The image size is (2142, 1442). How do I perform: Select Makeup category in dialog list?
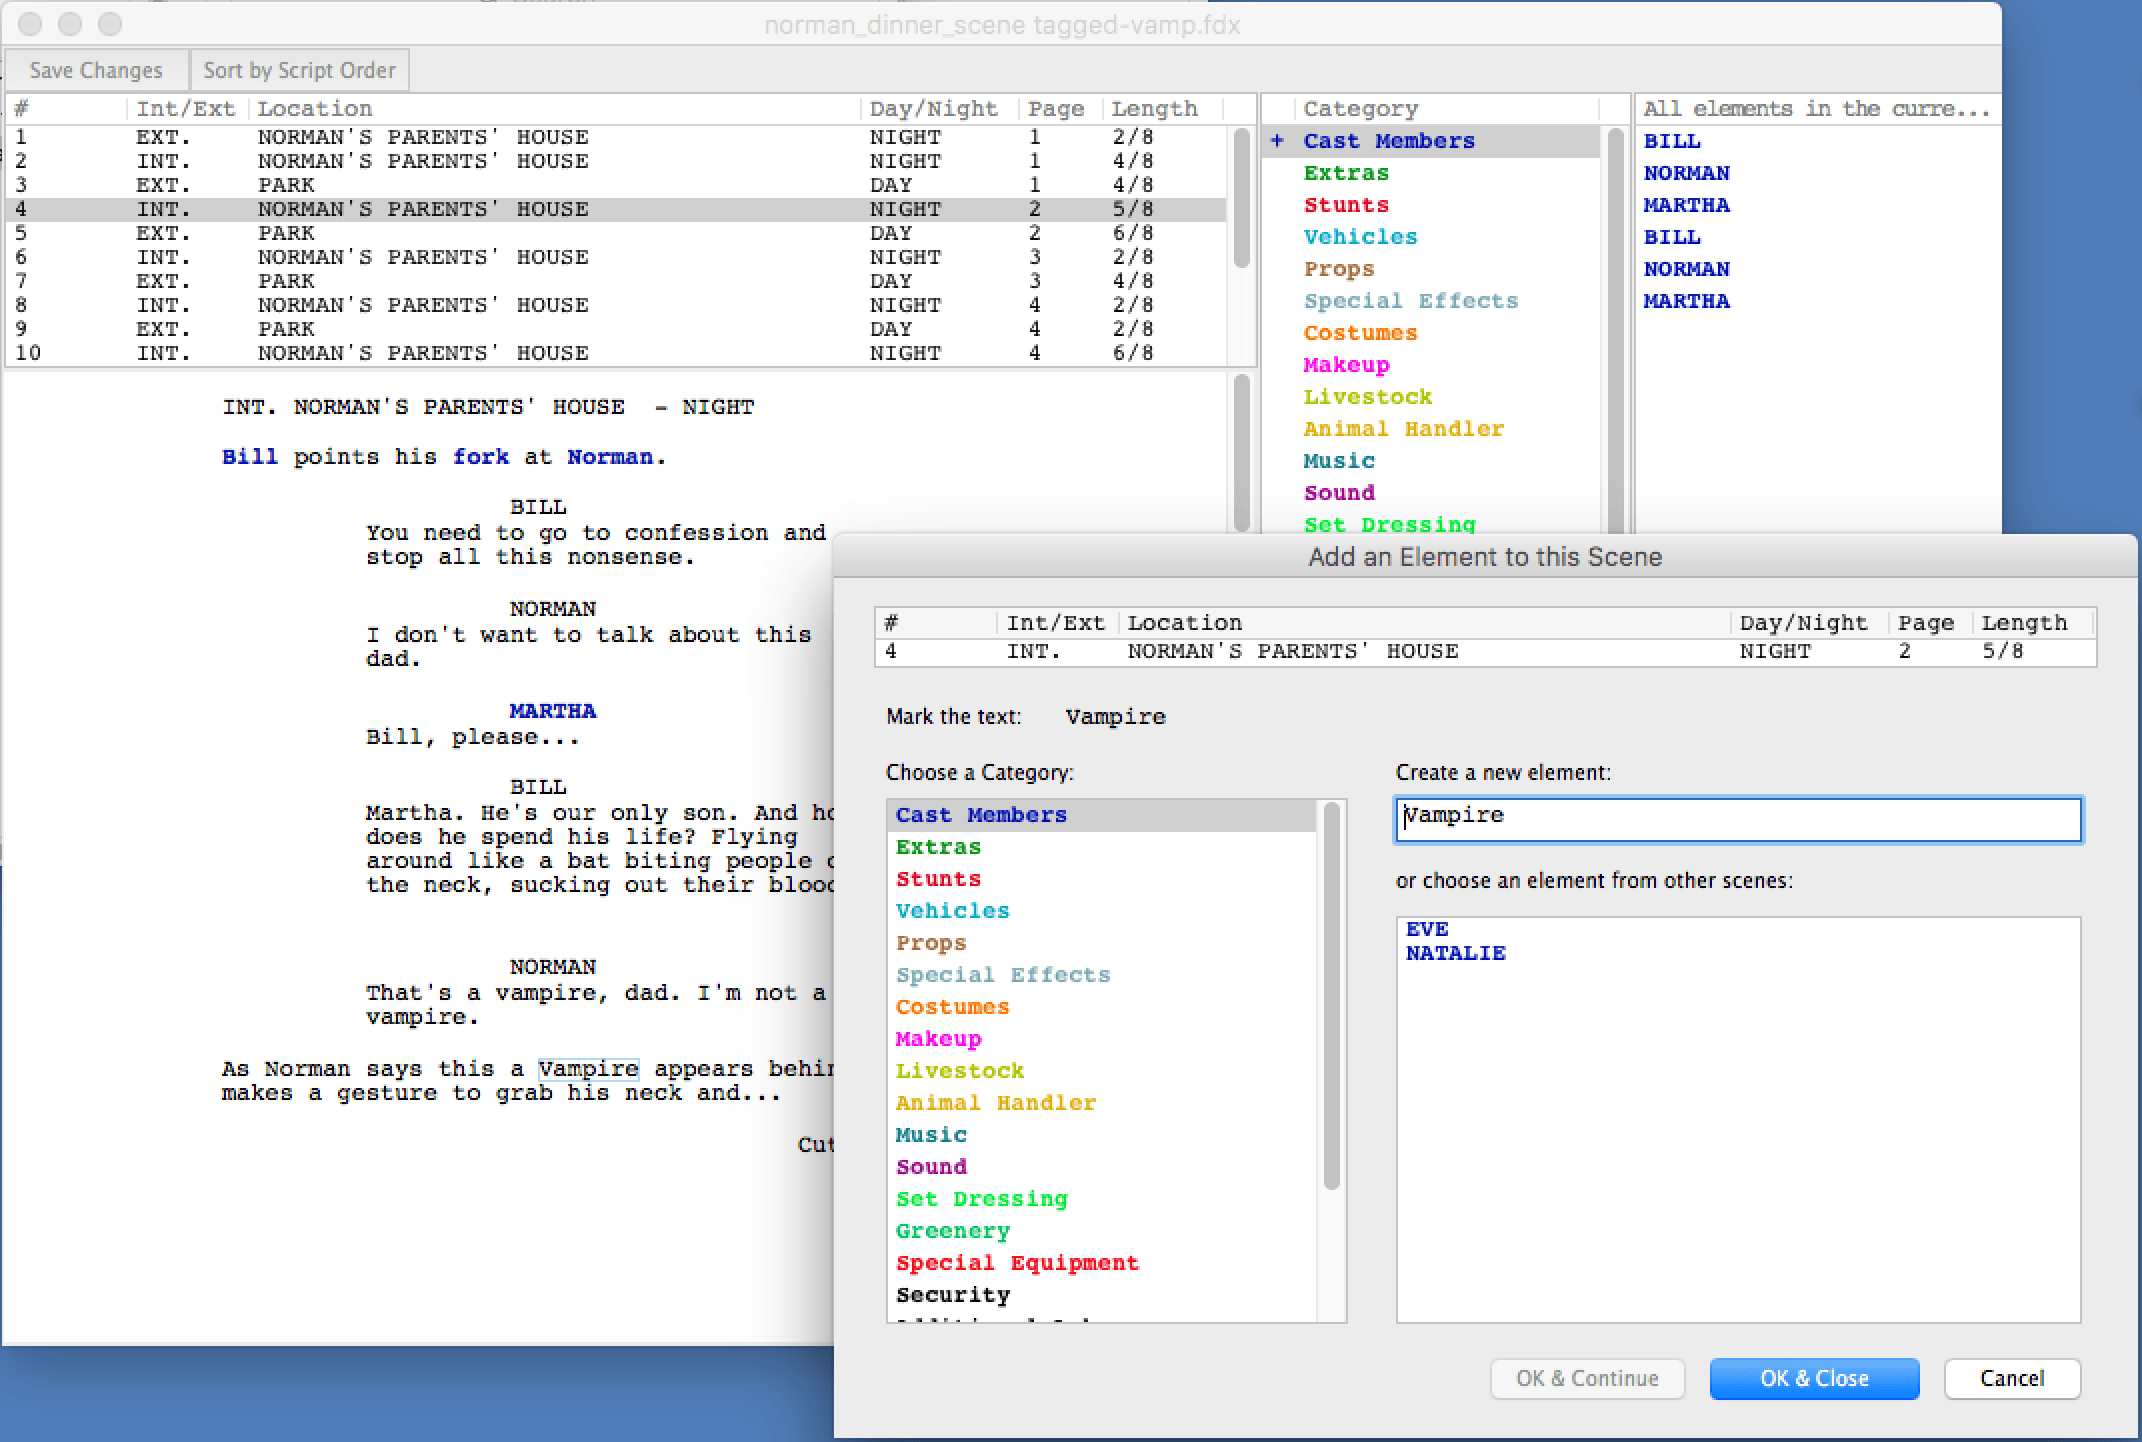click(938, 1039)
